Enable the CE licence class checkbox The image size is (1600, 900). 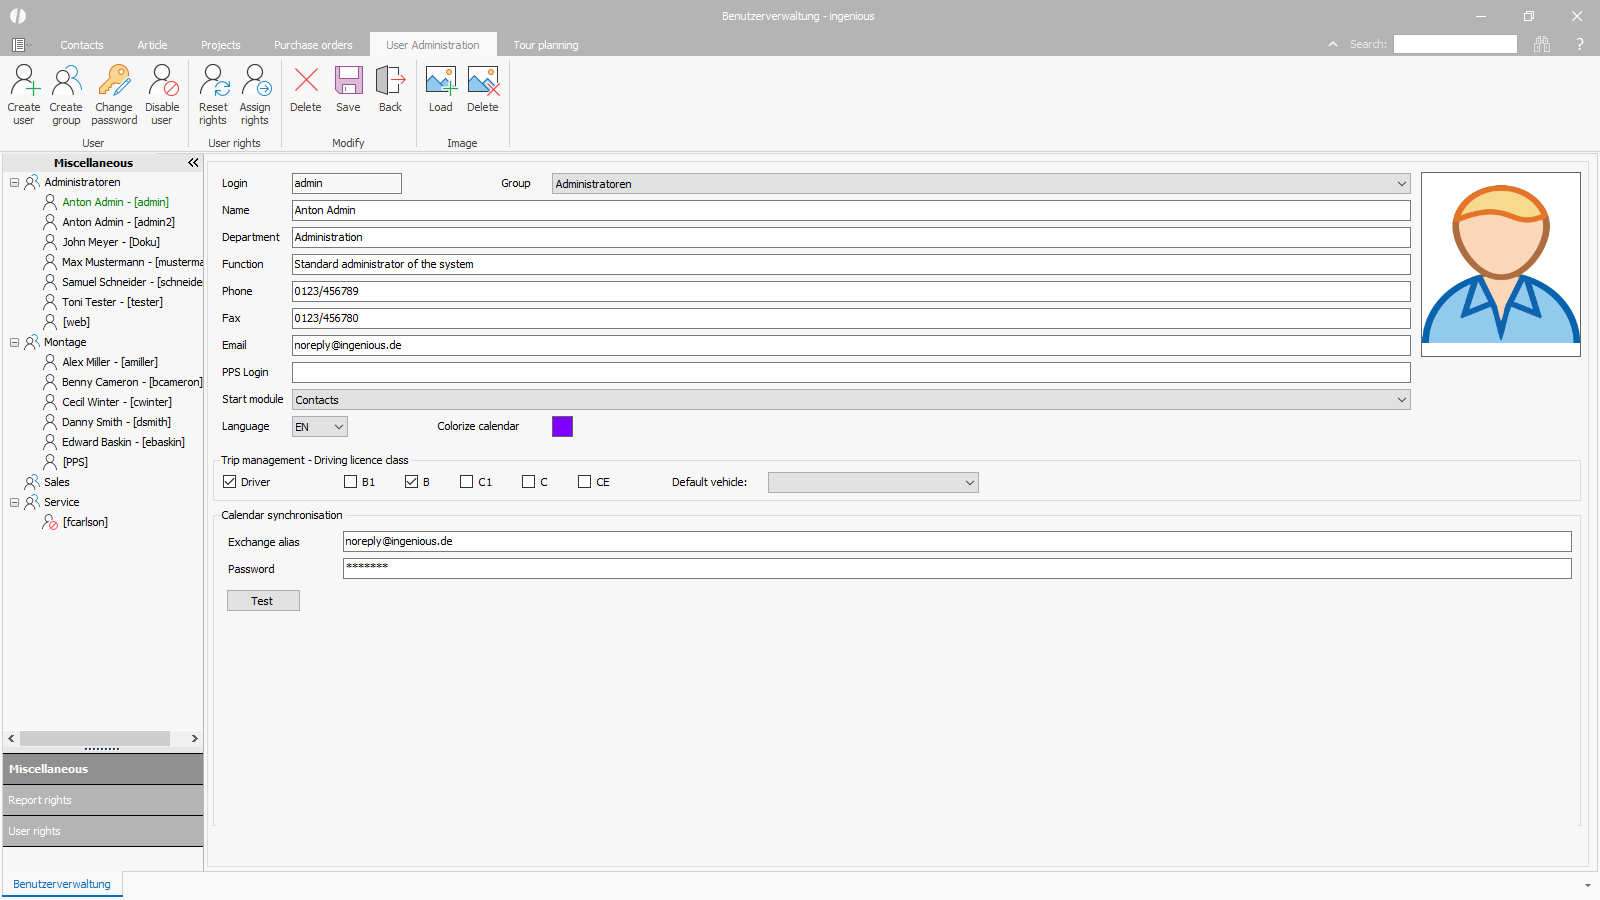click(585, 482)
